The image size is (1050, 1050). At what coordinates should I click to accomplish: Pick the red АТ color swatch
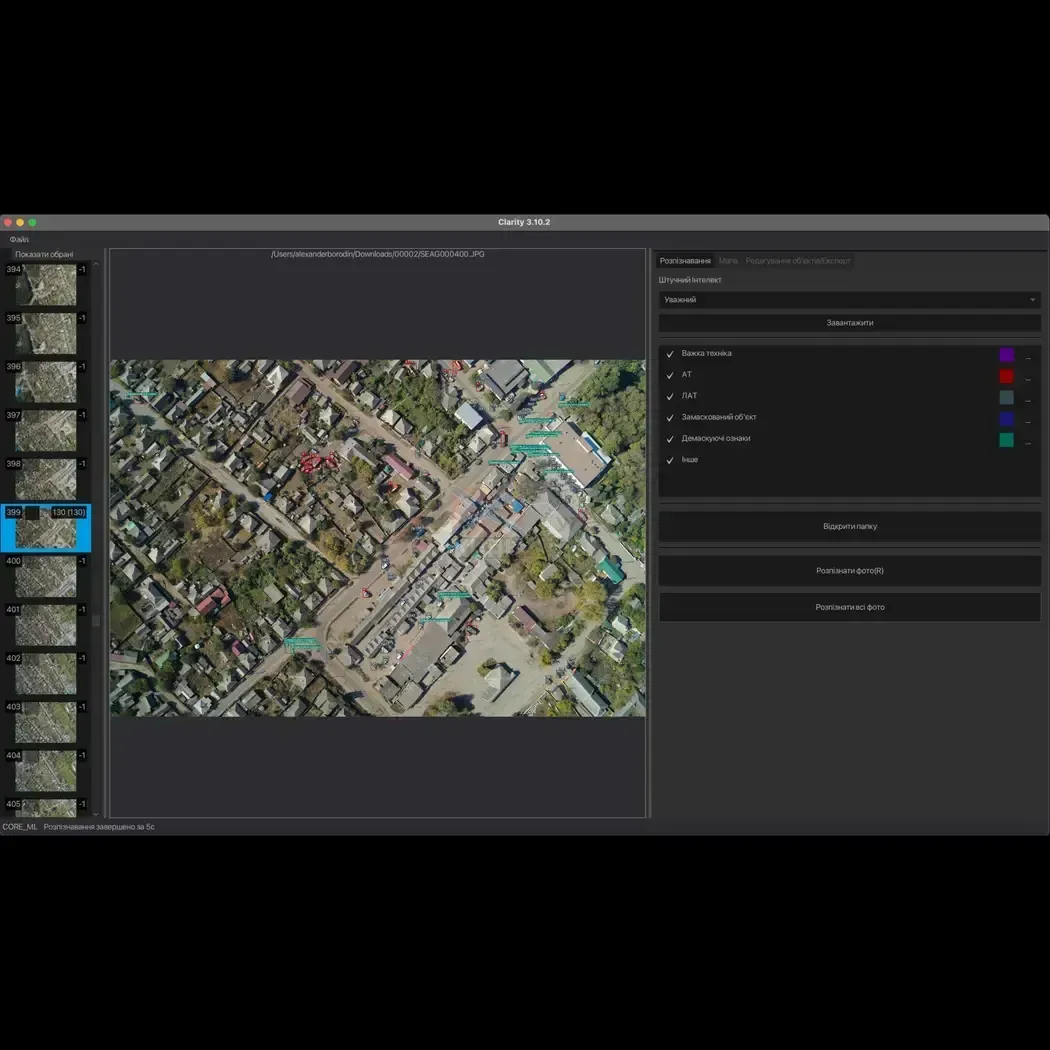[x=1006, y=376]
